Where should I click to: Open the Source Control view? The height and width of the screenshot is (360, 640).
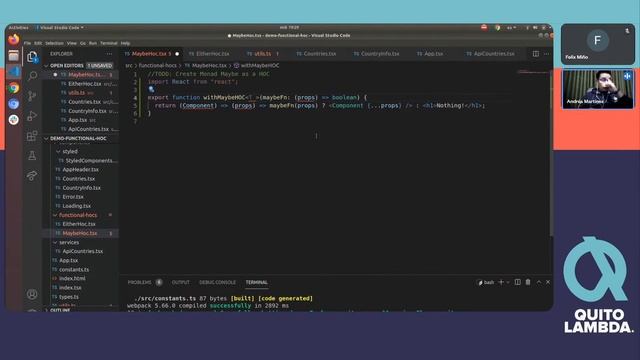32,96
